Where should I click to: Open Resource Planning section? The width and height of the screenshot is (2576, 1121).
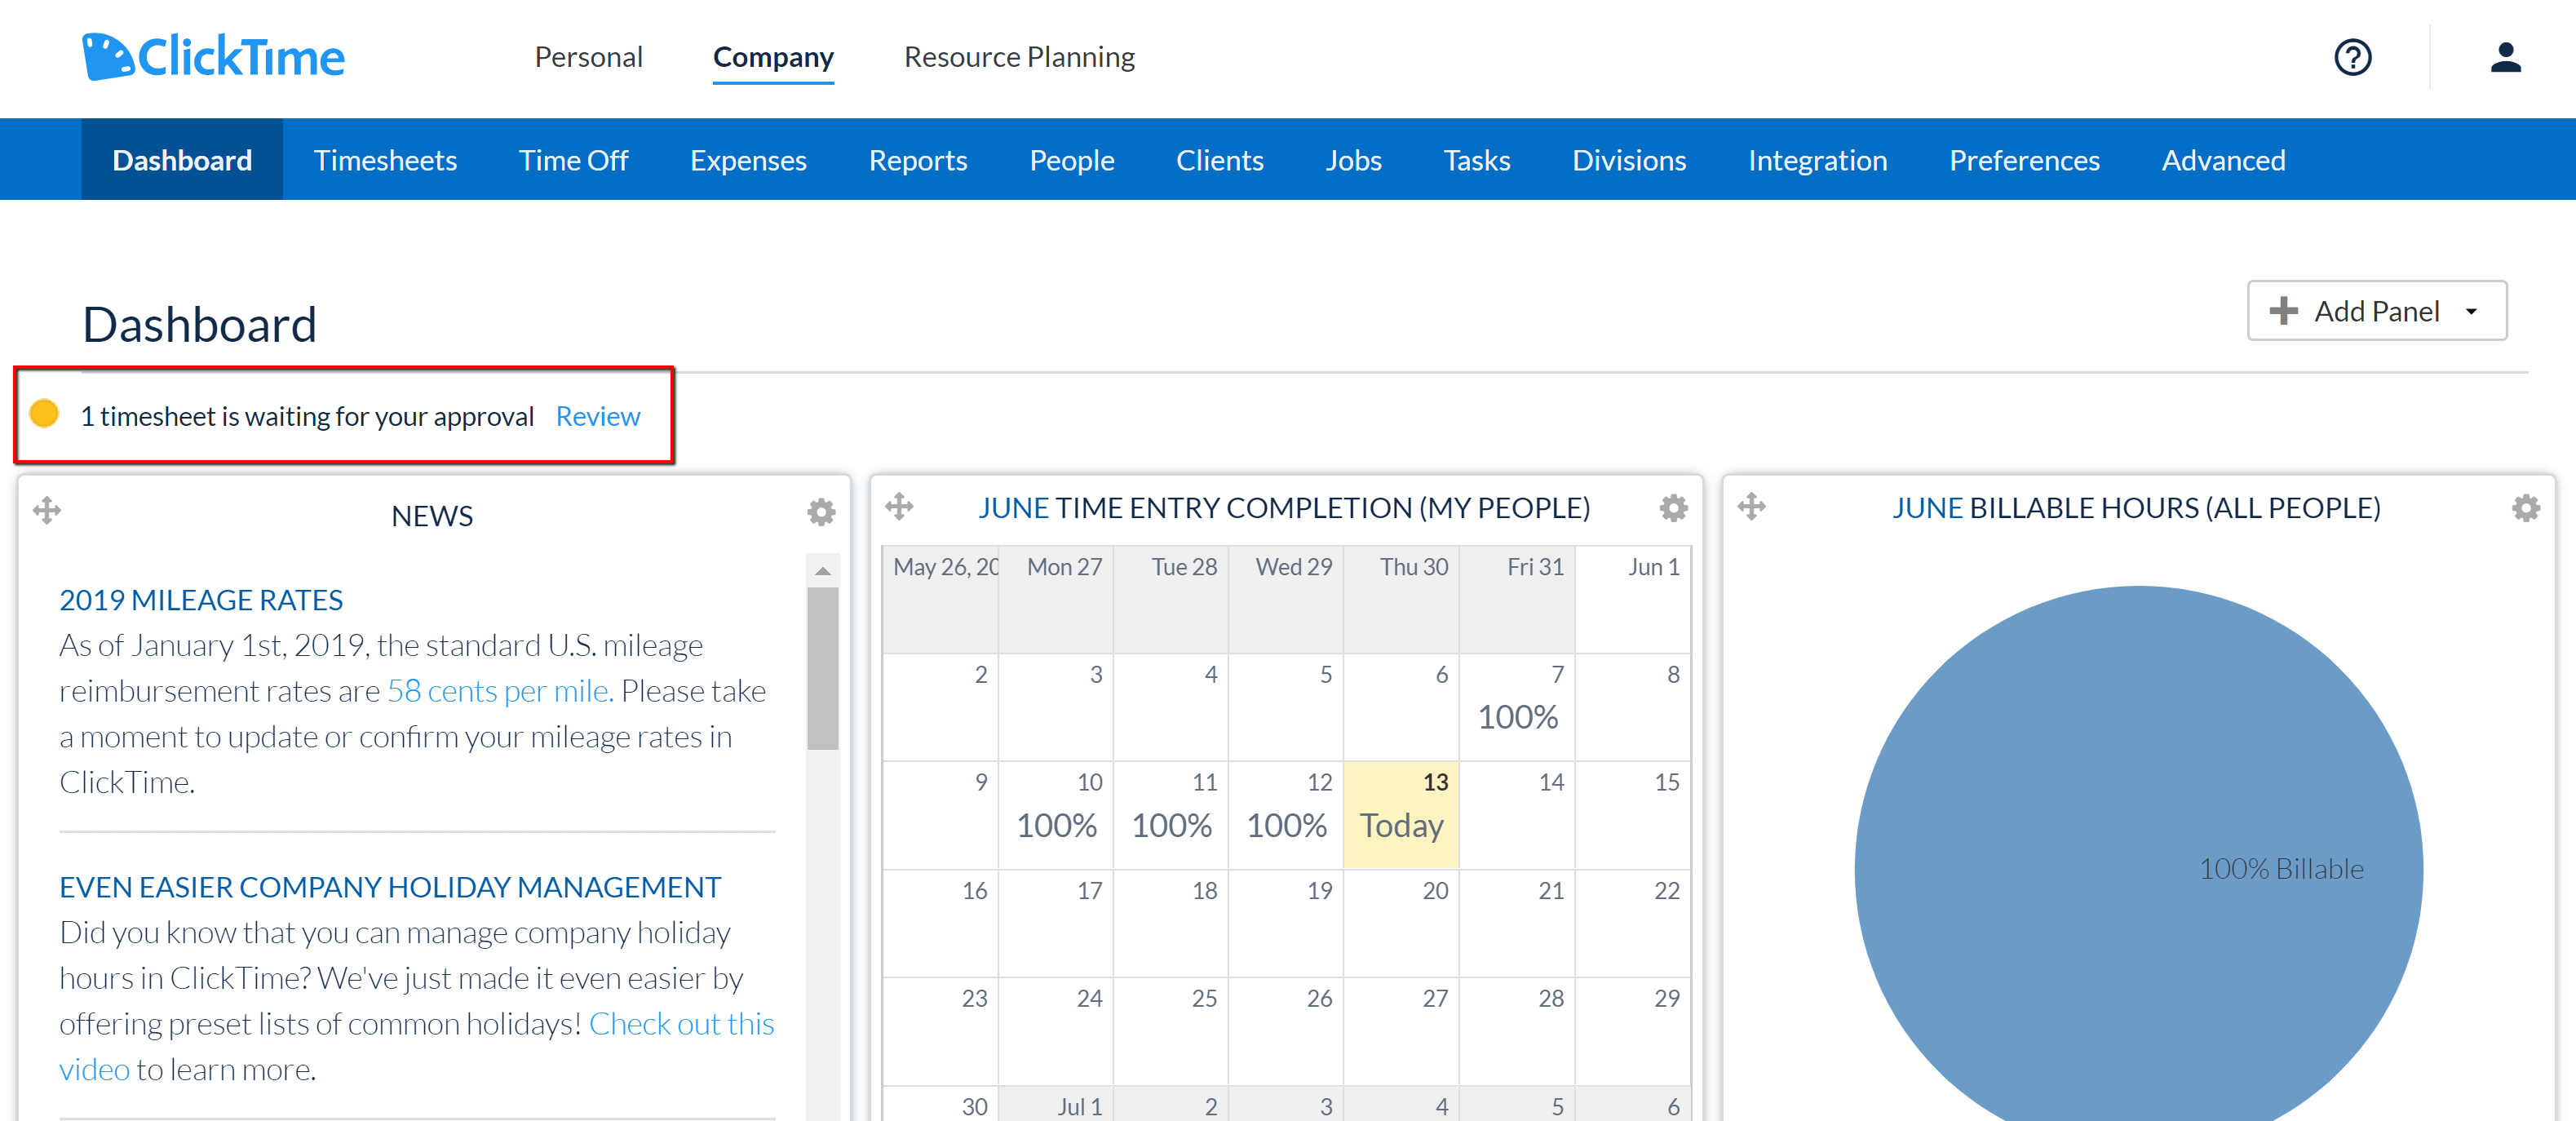tap(1019, 57)
